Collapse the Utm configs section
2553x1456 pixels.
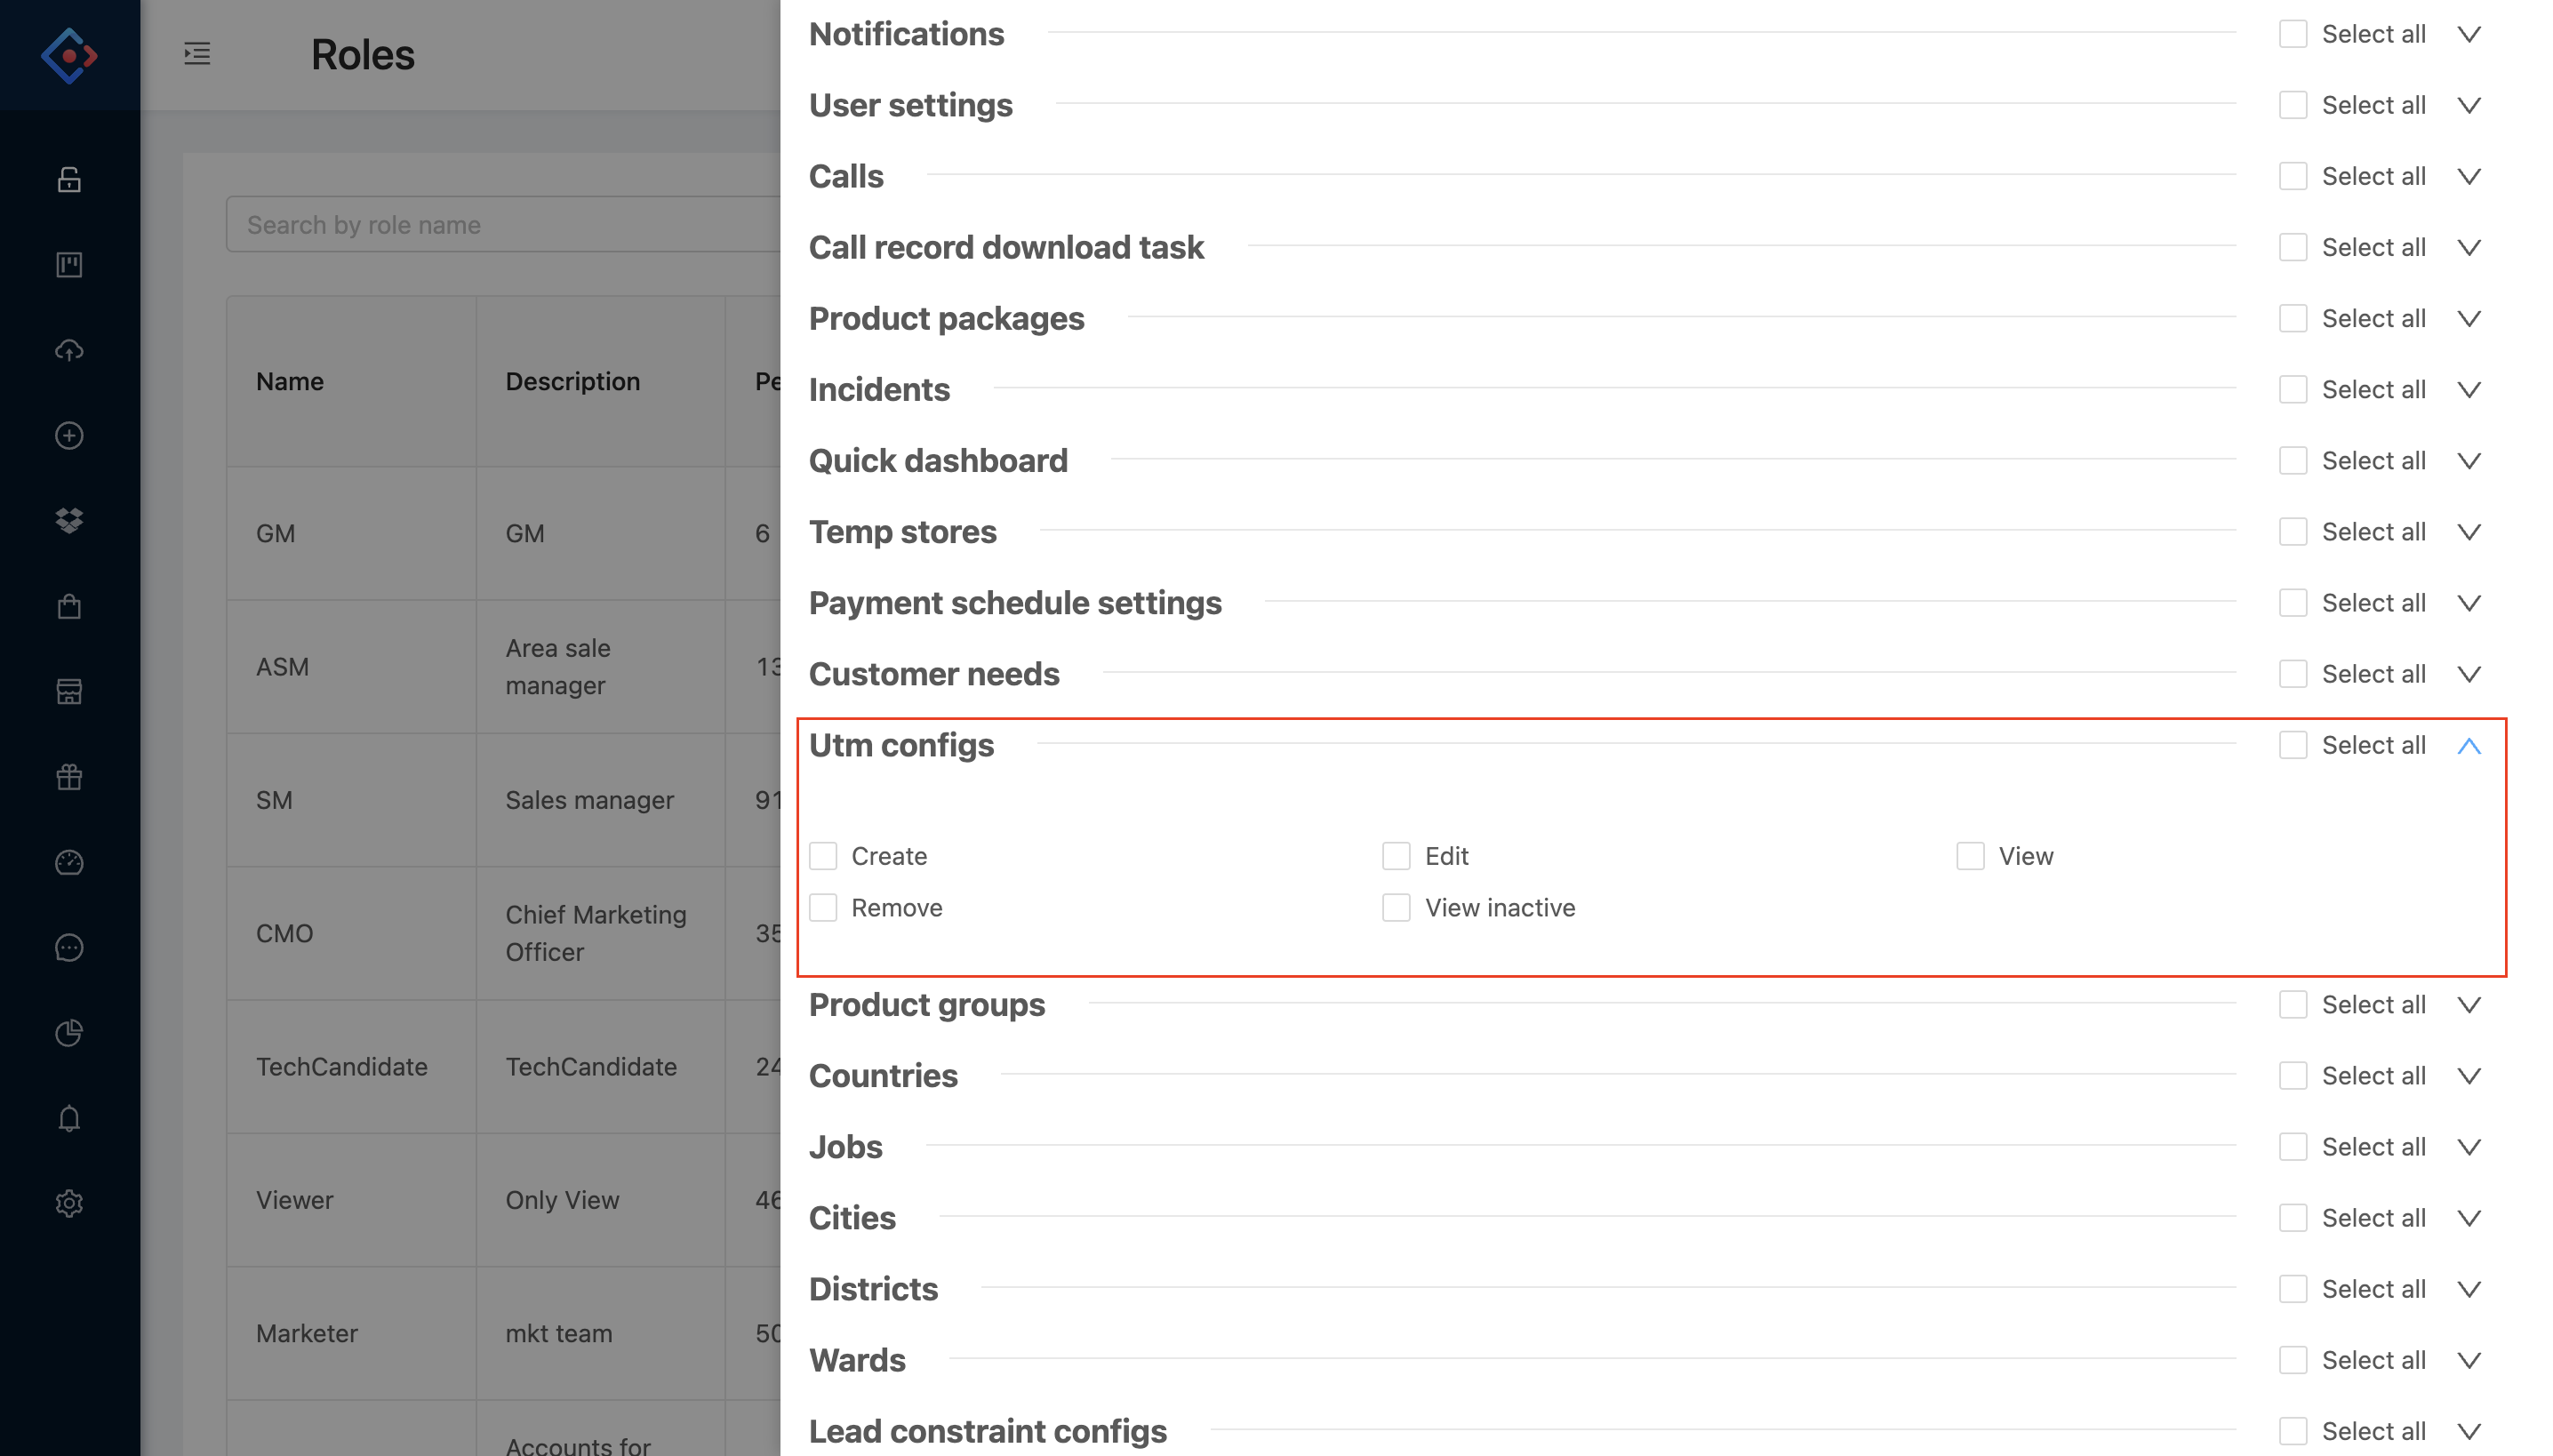point(2468,745)
